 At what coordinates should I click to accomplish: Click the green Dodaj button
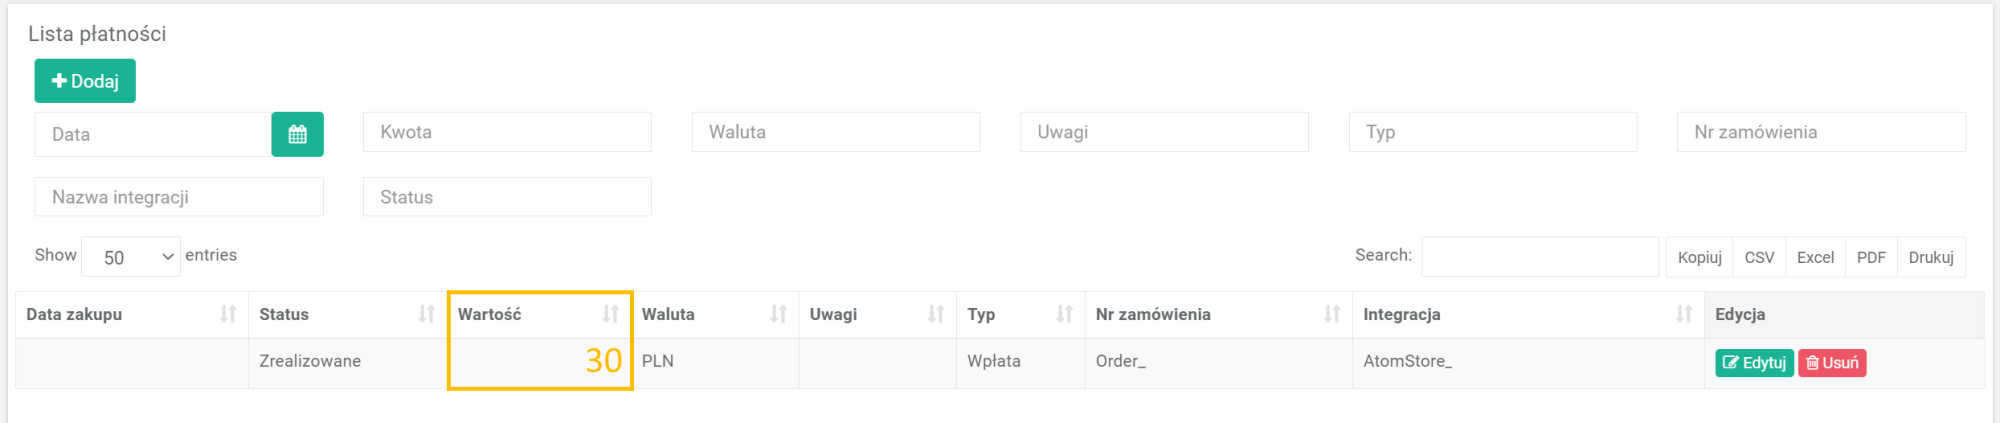pos(85,81)
